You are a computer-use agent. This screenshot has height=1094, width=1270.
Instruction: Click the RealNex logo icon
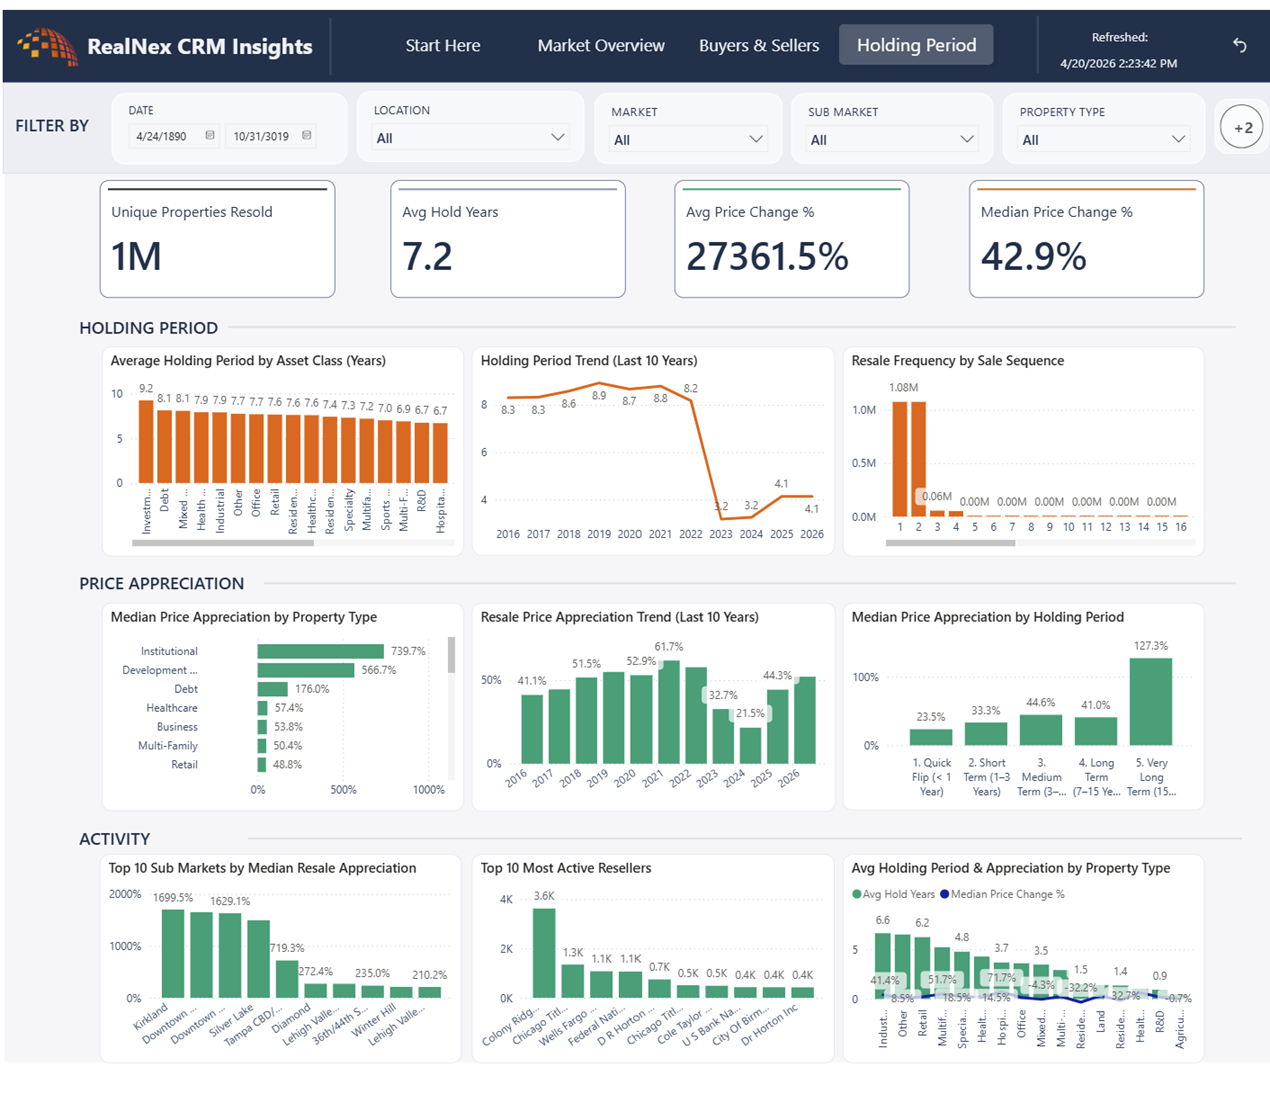(46, 46)
